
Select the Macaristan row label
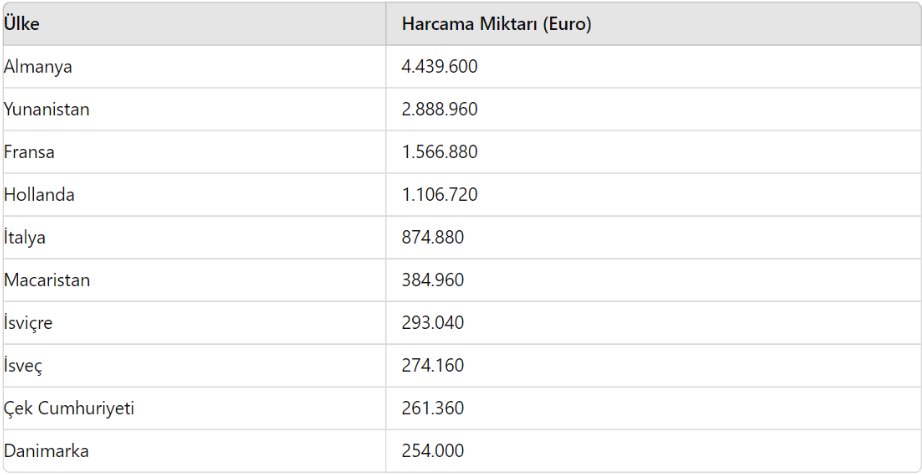pyautogui.click(x=47, y=281)
